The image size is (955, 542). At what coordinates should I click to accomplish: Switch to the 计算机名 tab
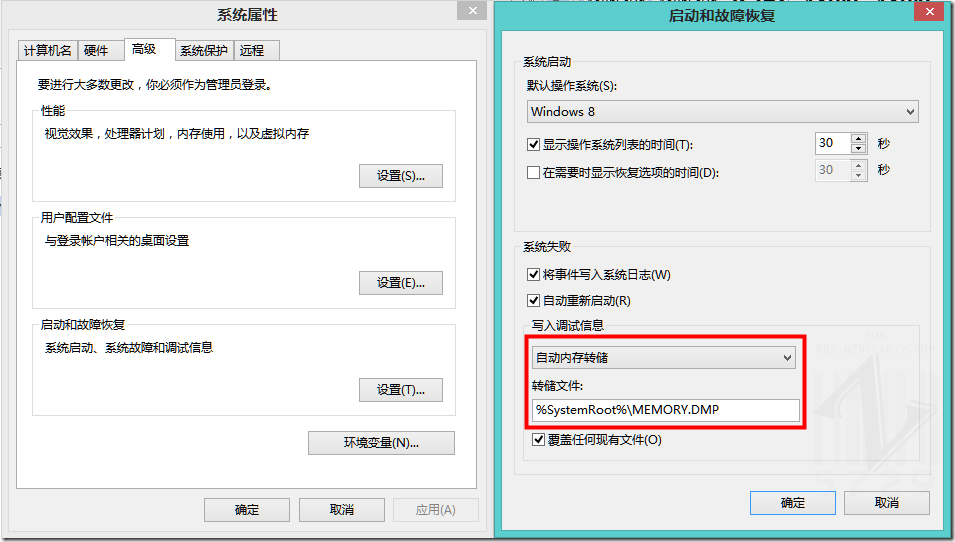pyautogui.click(x=47, y=51)
